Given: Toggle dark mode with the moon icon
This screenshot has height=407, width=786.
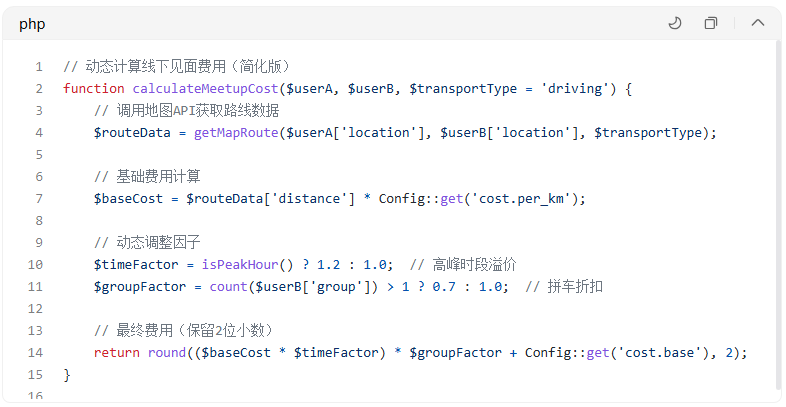Looking at the screenshot, I should pyautogui.click(x=675, y=23).
